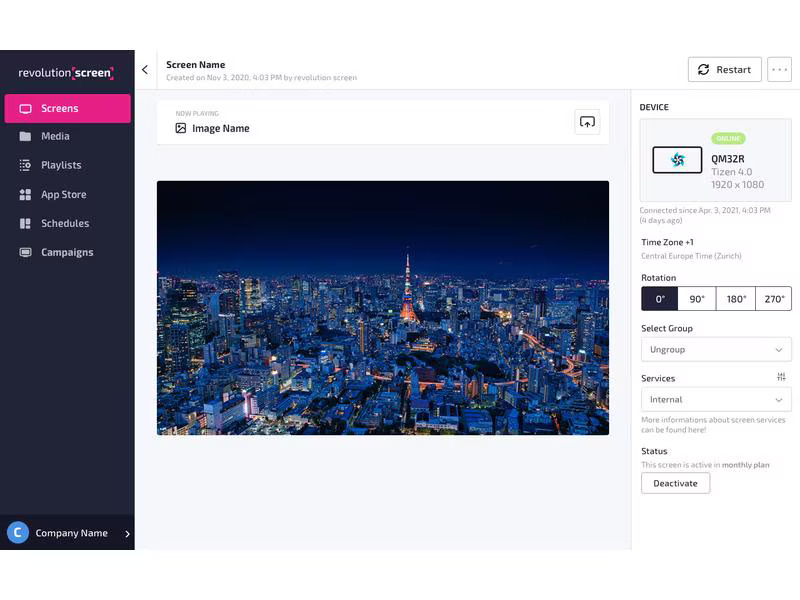Viewport: 800px width, 600px height.
Task: Open the App Store section
Action: pyautogui.click(x=67, y=194)
